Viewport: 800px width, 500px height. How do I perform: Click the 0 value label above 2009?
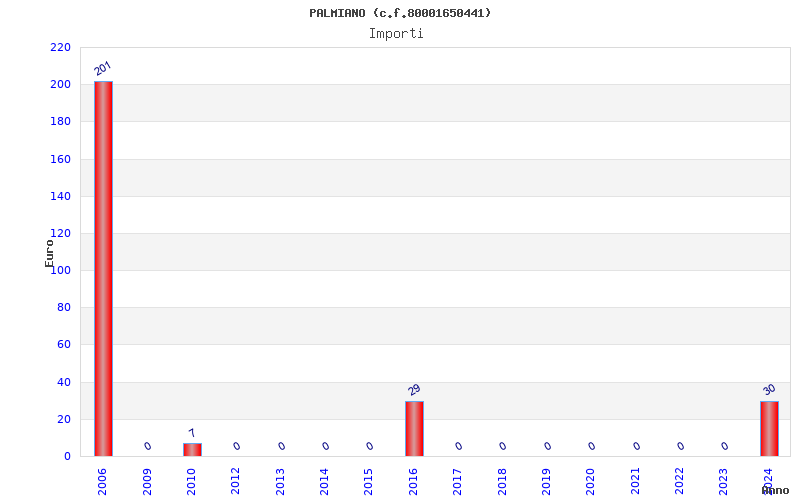tap(148, 446)
